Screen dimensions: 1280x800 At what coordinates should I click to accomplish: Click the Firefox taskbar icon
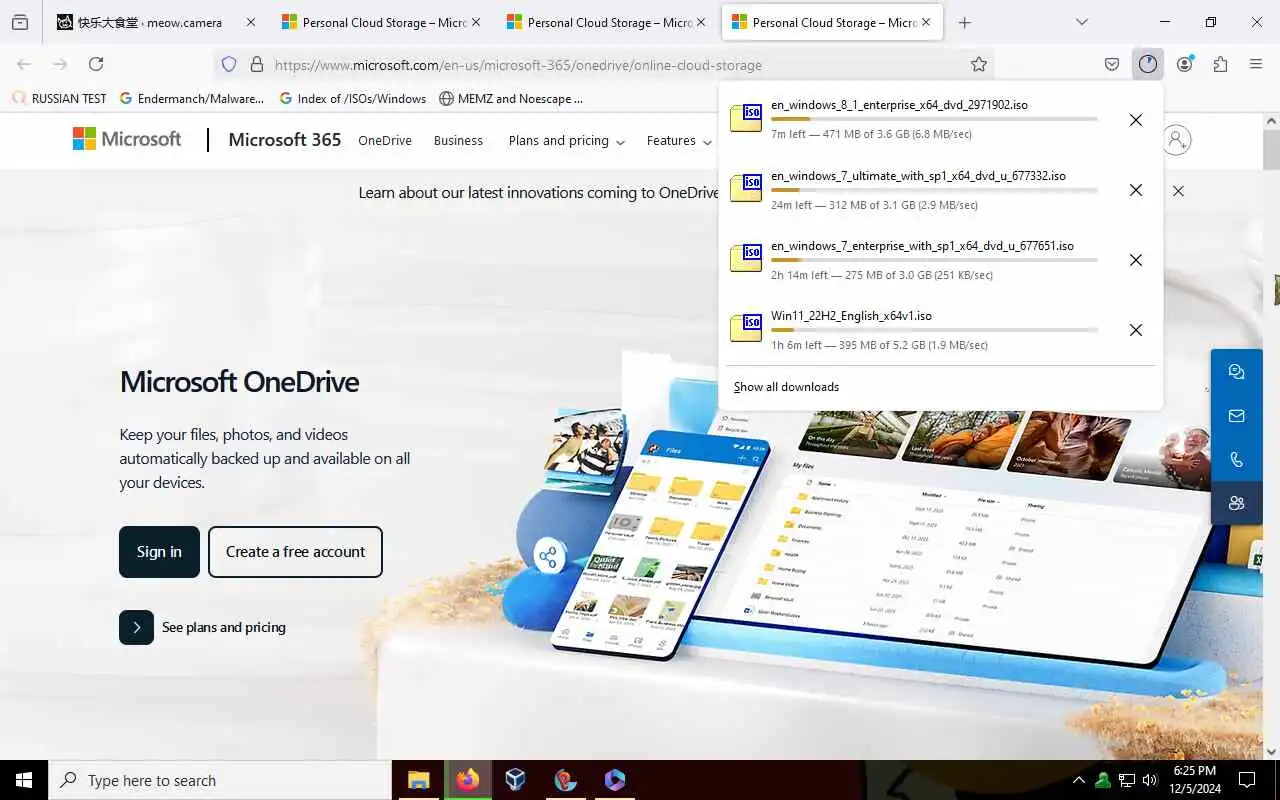coord(467,780)
